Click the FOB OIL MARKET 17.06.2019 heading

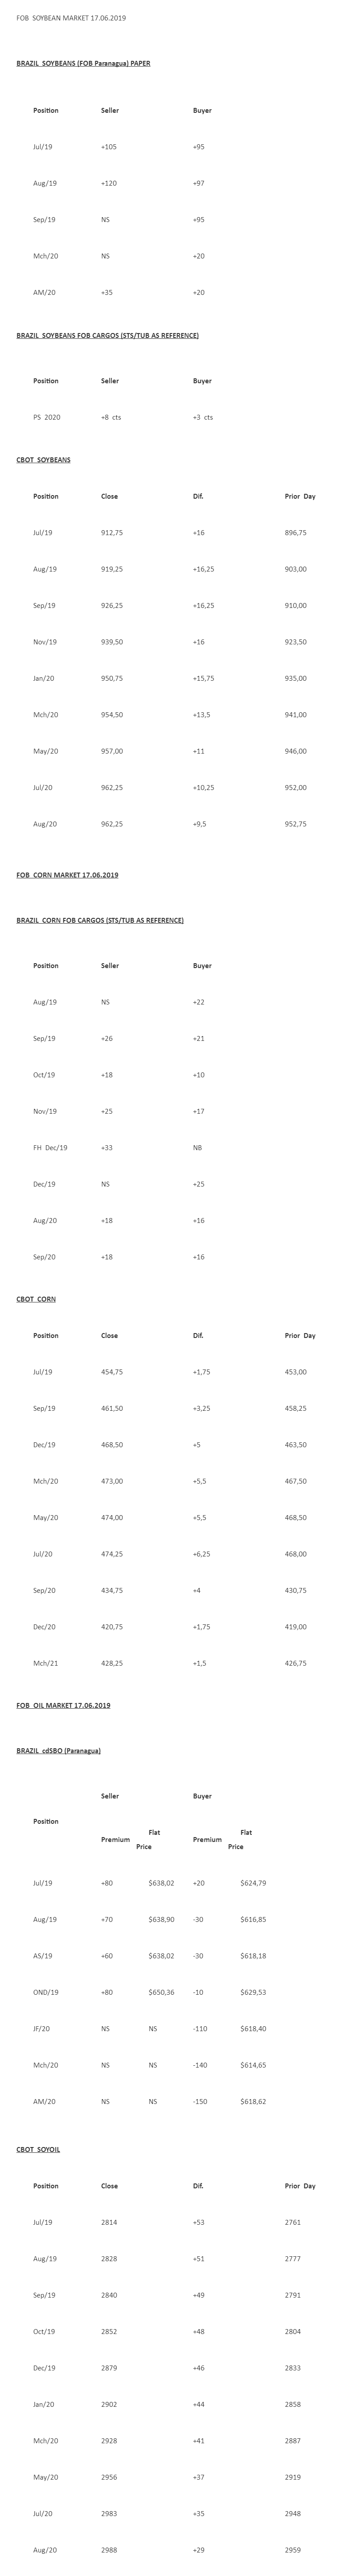coord(63,1705)
